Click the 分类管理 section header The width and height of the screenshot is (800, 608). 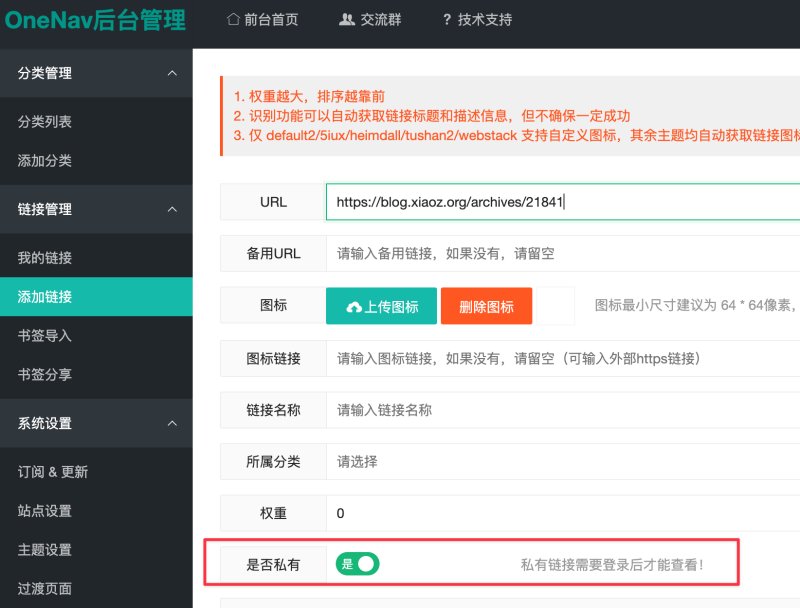tap(96, 73)
